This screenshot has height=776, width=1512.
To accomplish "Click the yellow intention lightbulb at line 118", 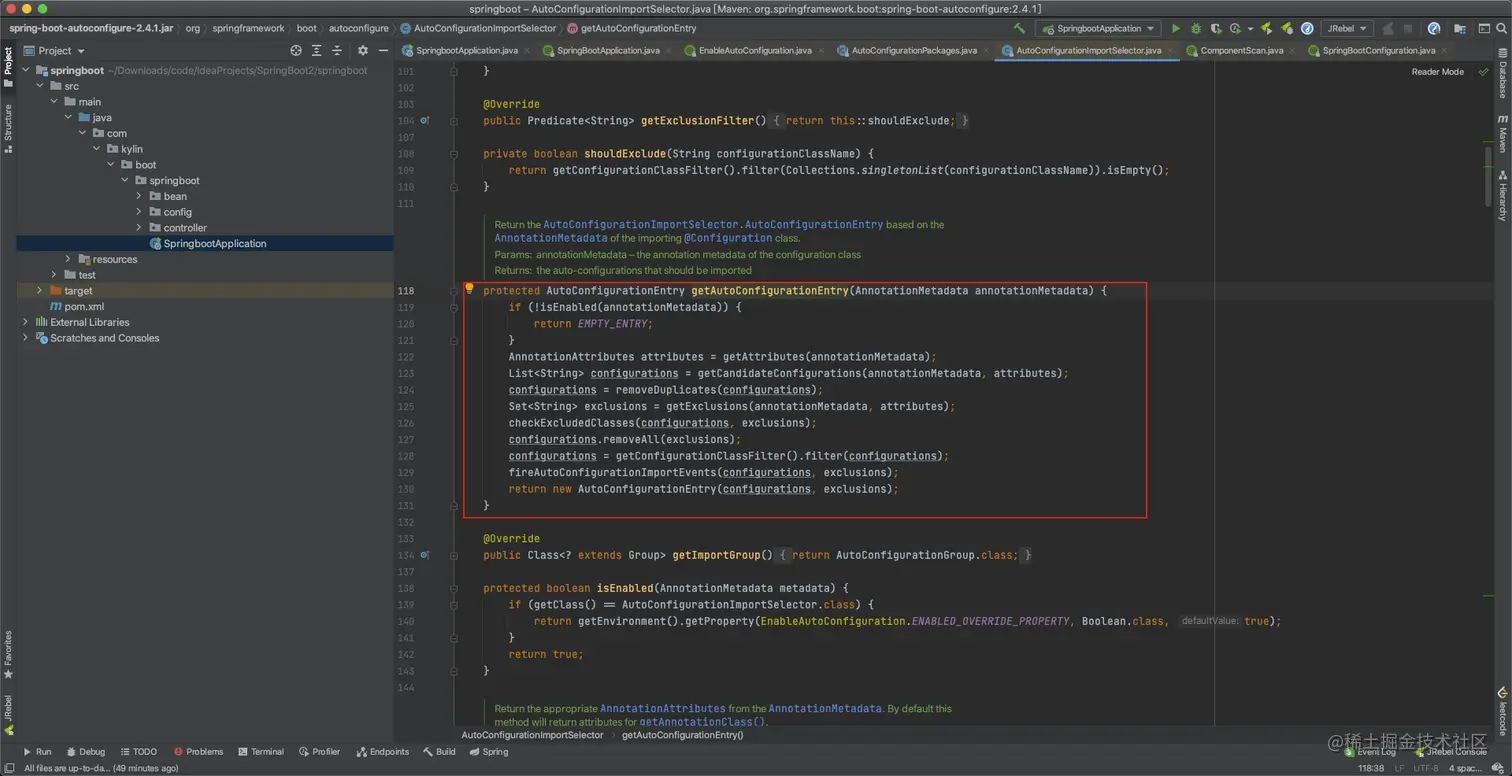I will [469, 289].
